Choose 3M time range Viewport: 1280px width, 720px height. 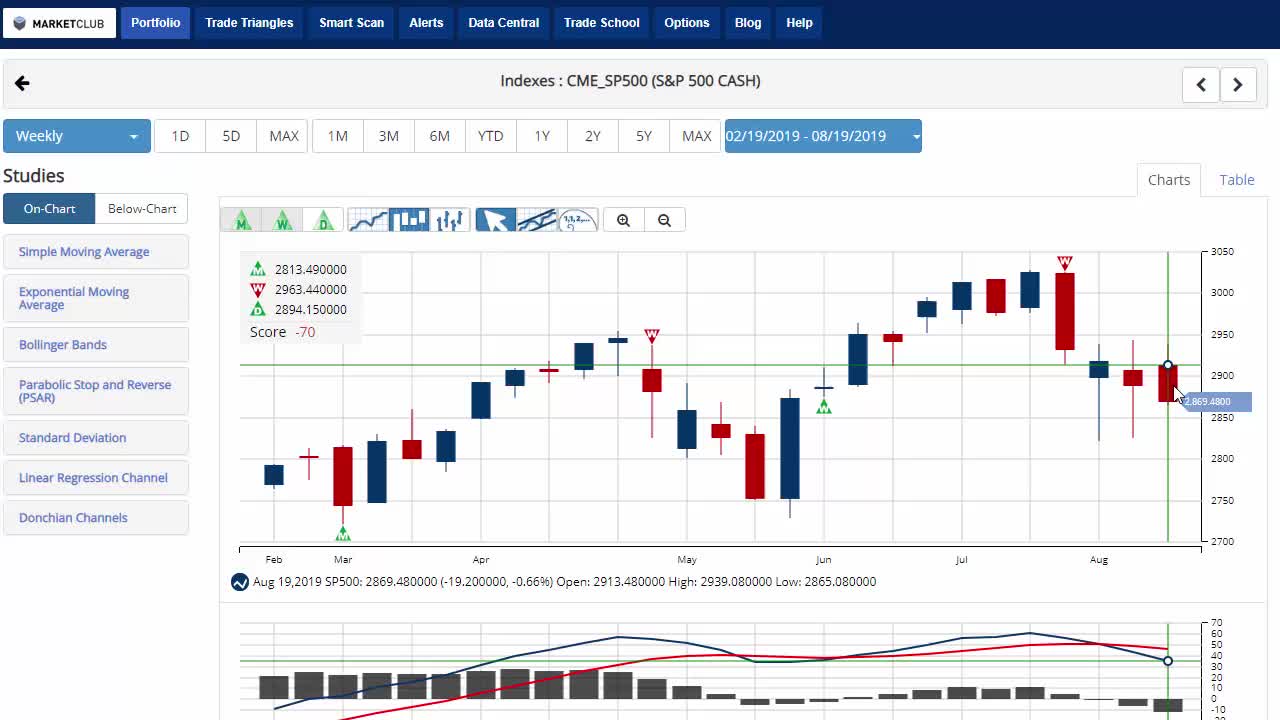point(389,136)
